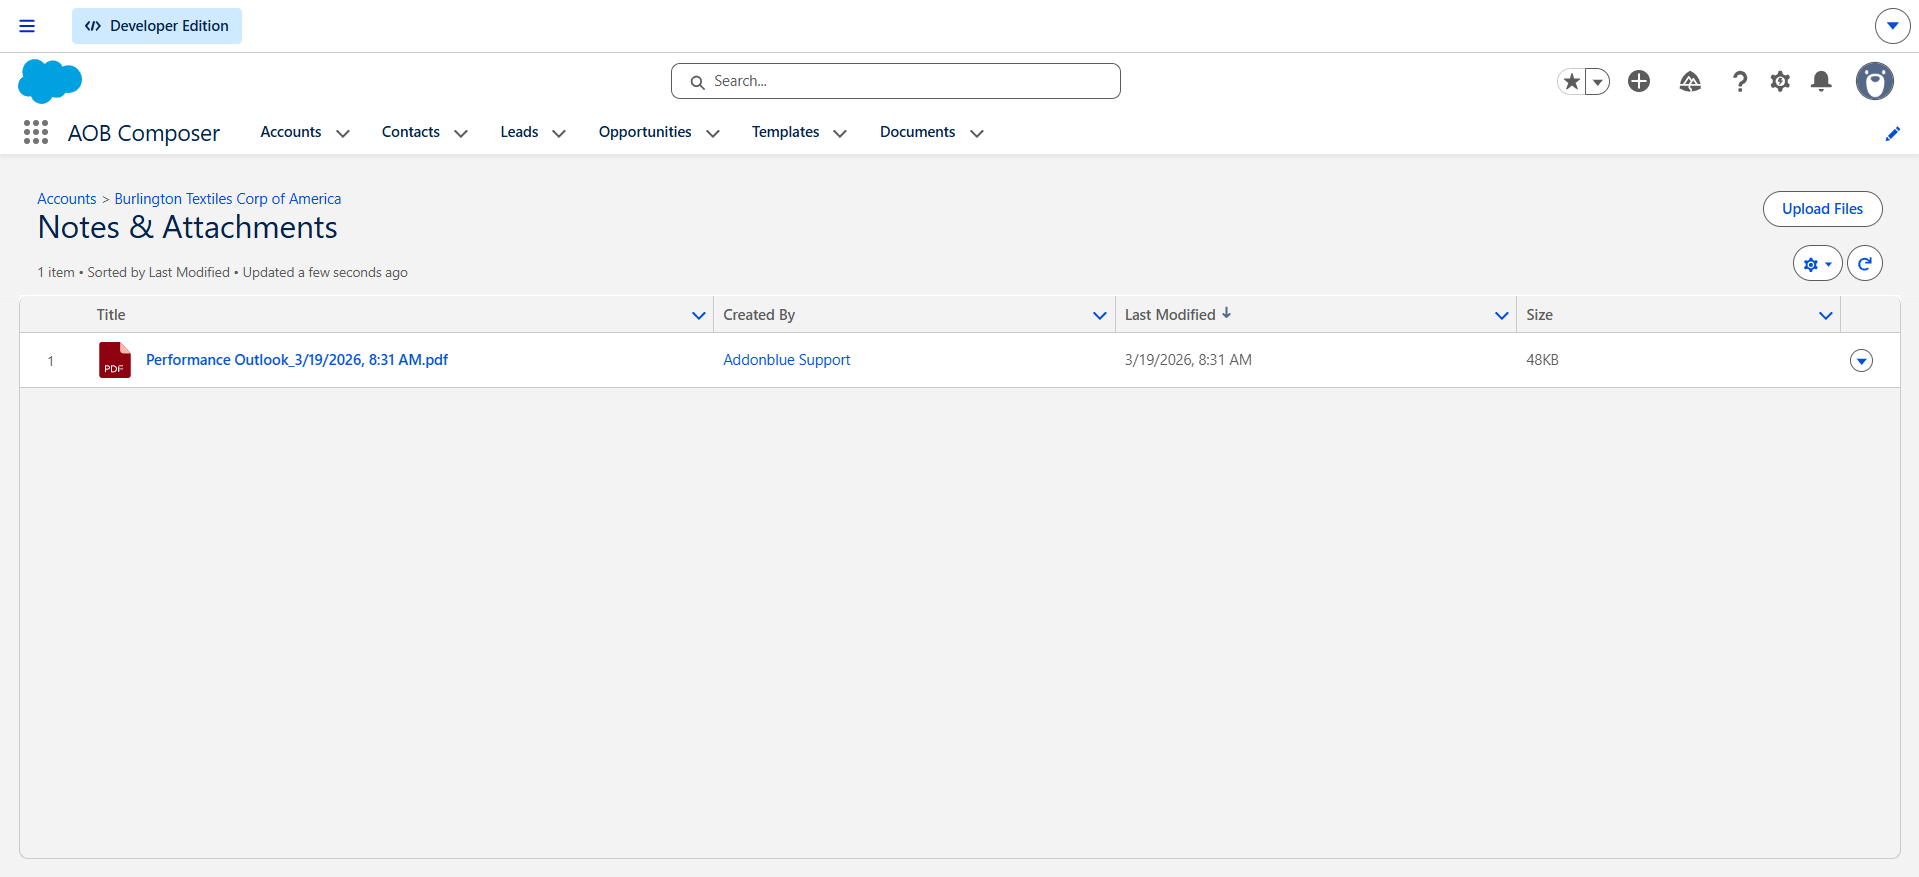The width and height of the screenshot is (1919, 877).
Task: Expand the Opportunities tab chevron
Action: (x=713, y=133)
